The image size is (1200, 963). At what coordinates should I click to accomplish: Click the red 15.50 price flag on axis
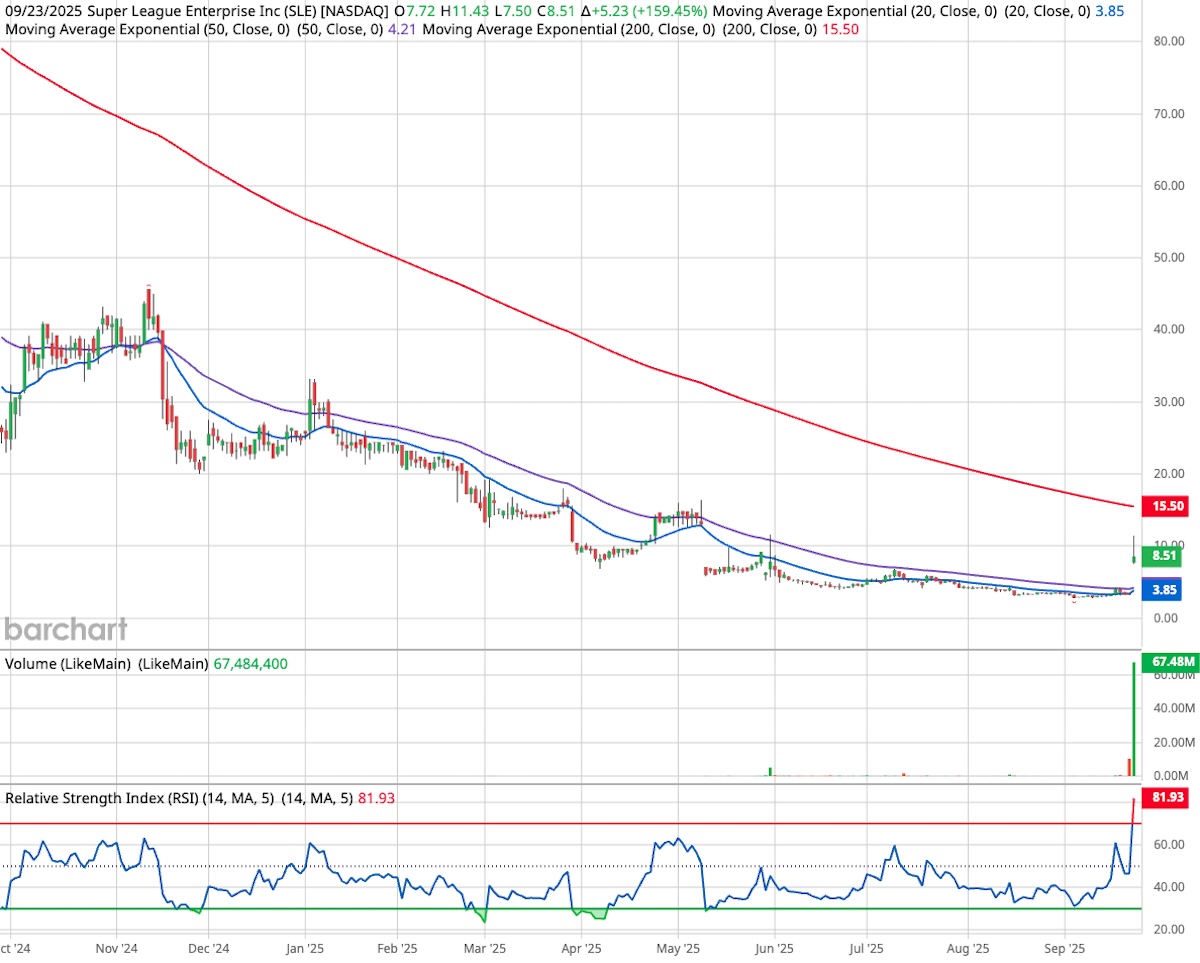coord(1166,507)
